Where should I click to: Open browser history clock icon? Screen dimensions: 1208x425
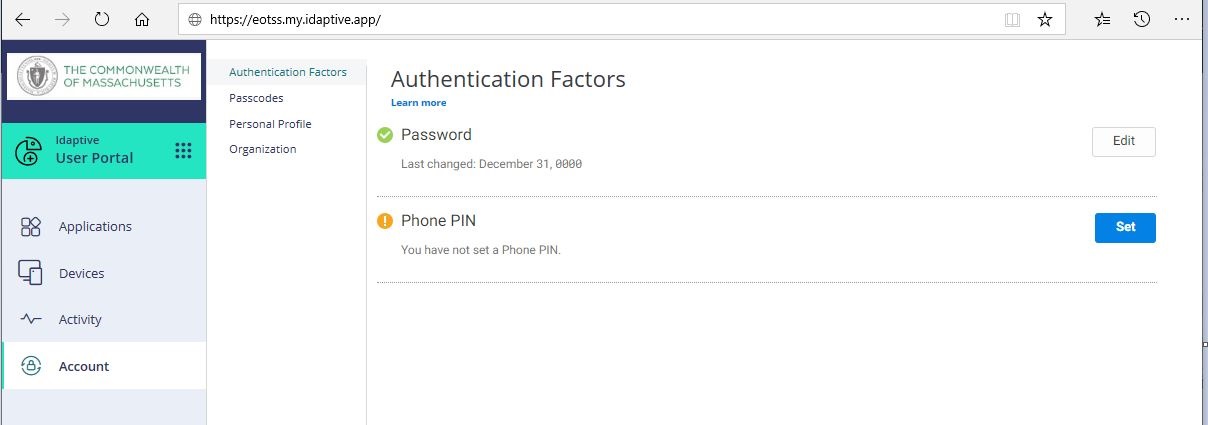pos(1141,19)
